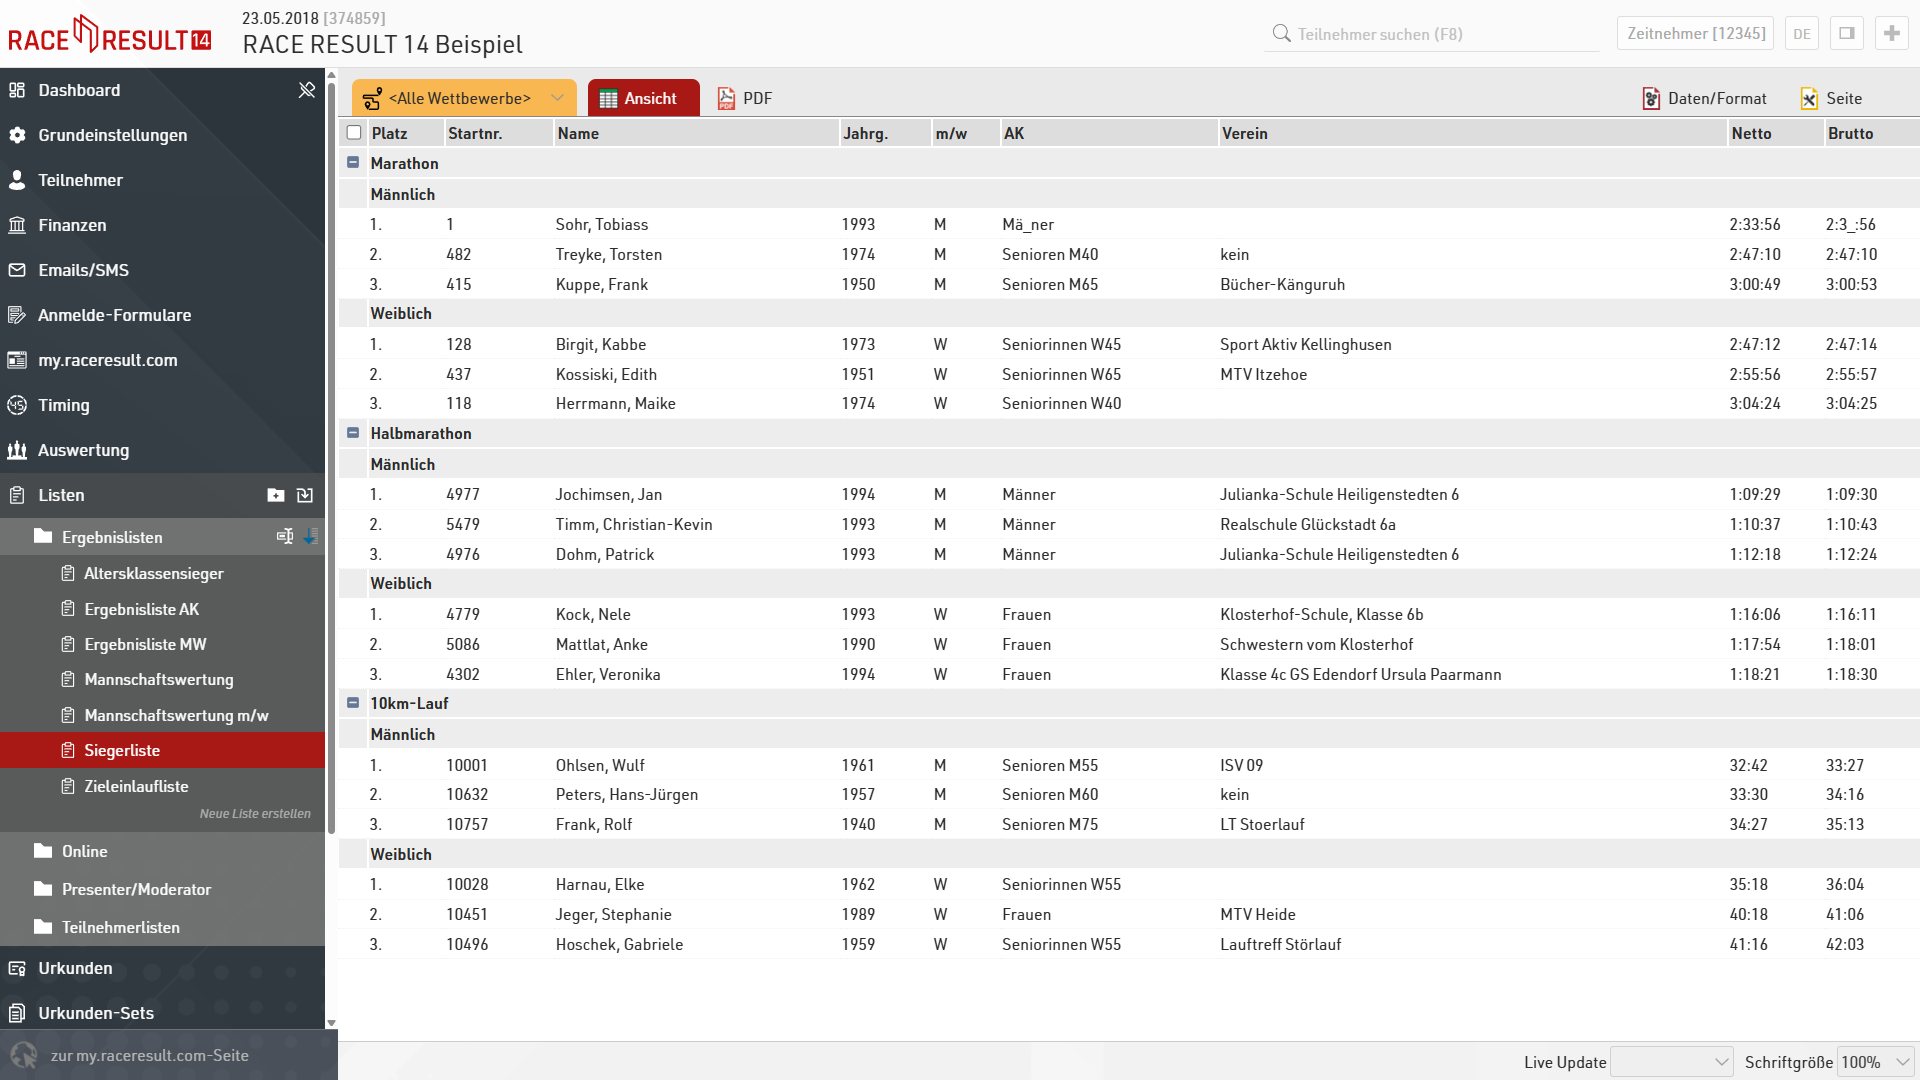Click the rename icon on Ergebnislisten folder
1920x1080 pixels.
[x=285, y=537]
